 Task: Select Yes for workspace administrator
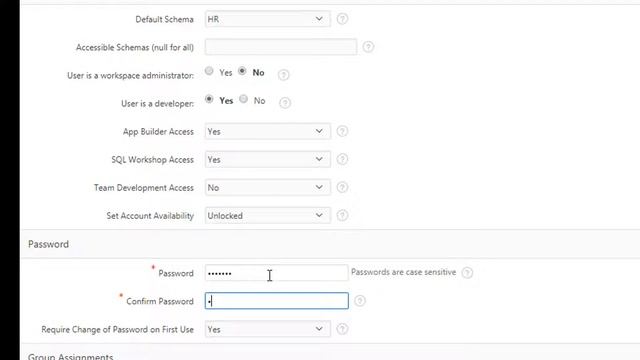tap(209, 71)
